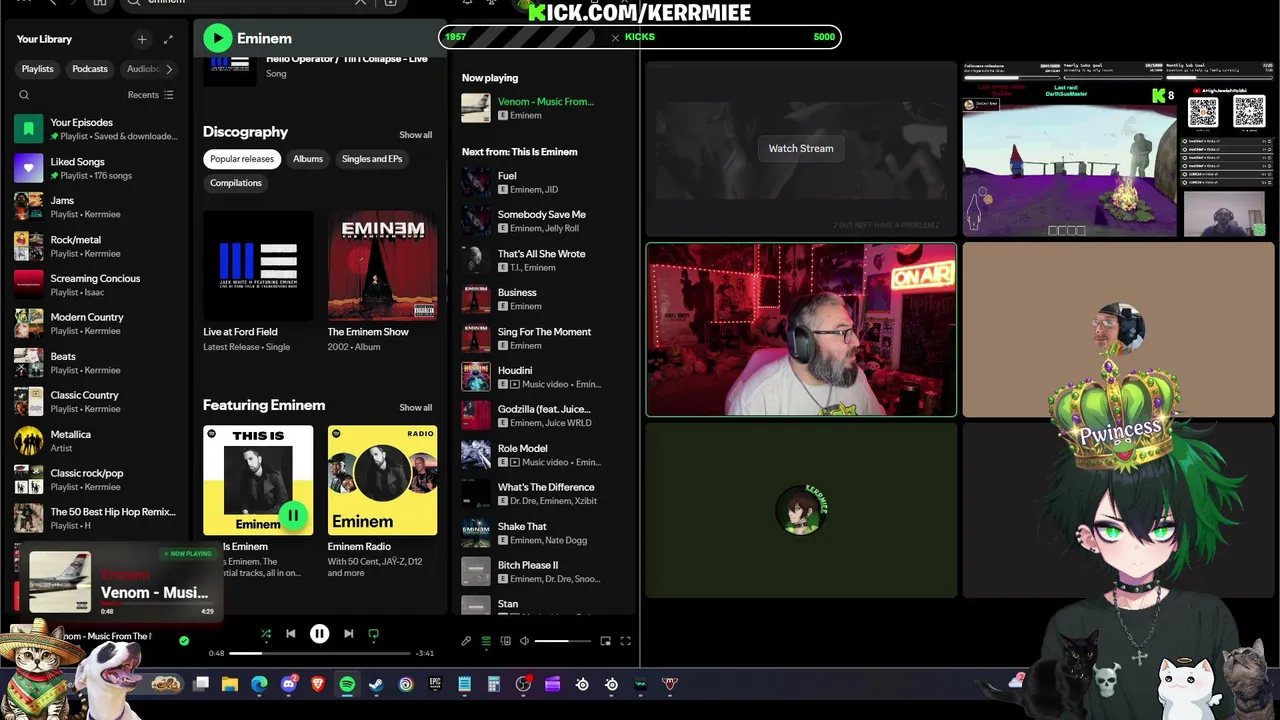Viewport: 1280px width, 720px height.
Task: Skip to next track
Action: click(x=348, y=633)
